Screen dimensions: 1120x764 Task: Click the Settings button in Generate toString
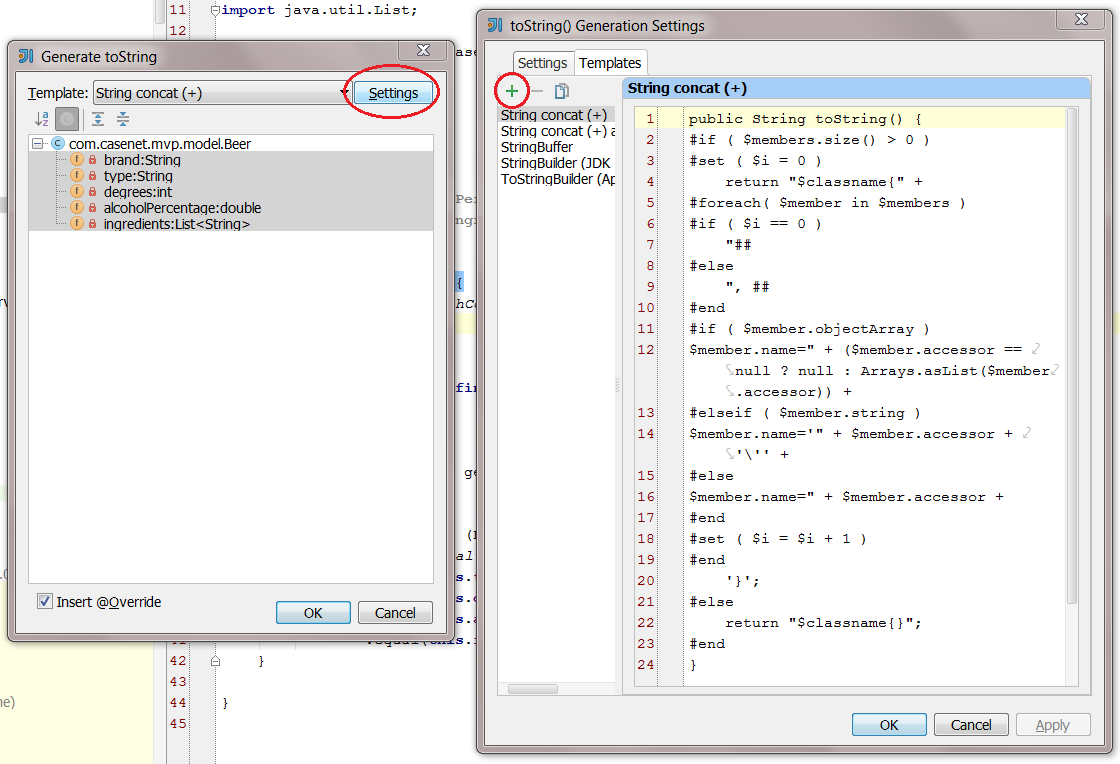coord(393,93)
